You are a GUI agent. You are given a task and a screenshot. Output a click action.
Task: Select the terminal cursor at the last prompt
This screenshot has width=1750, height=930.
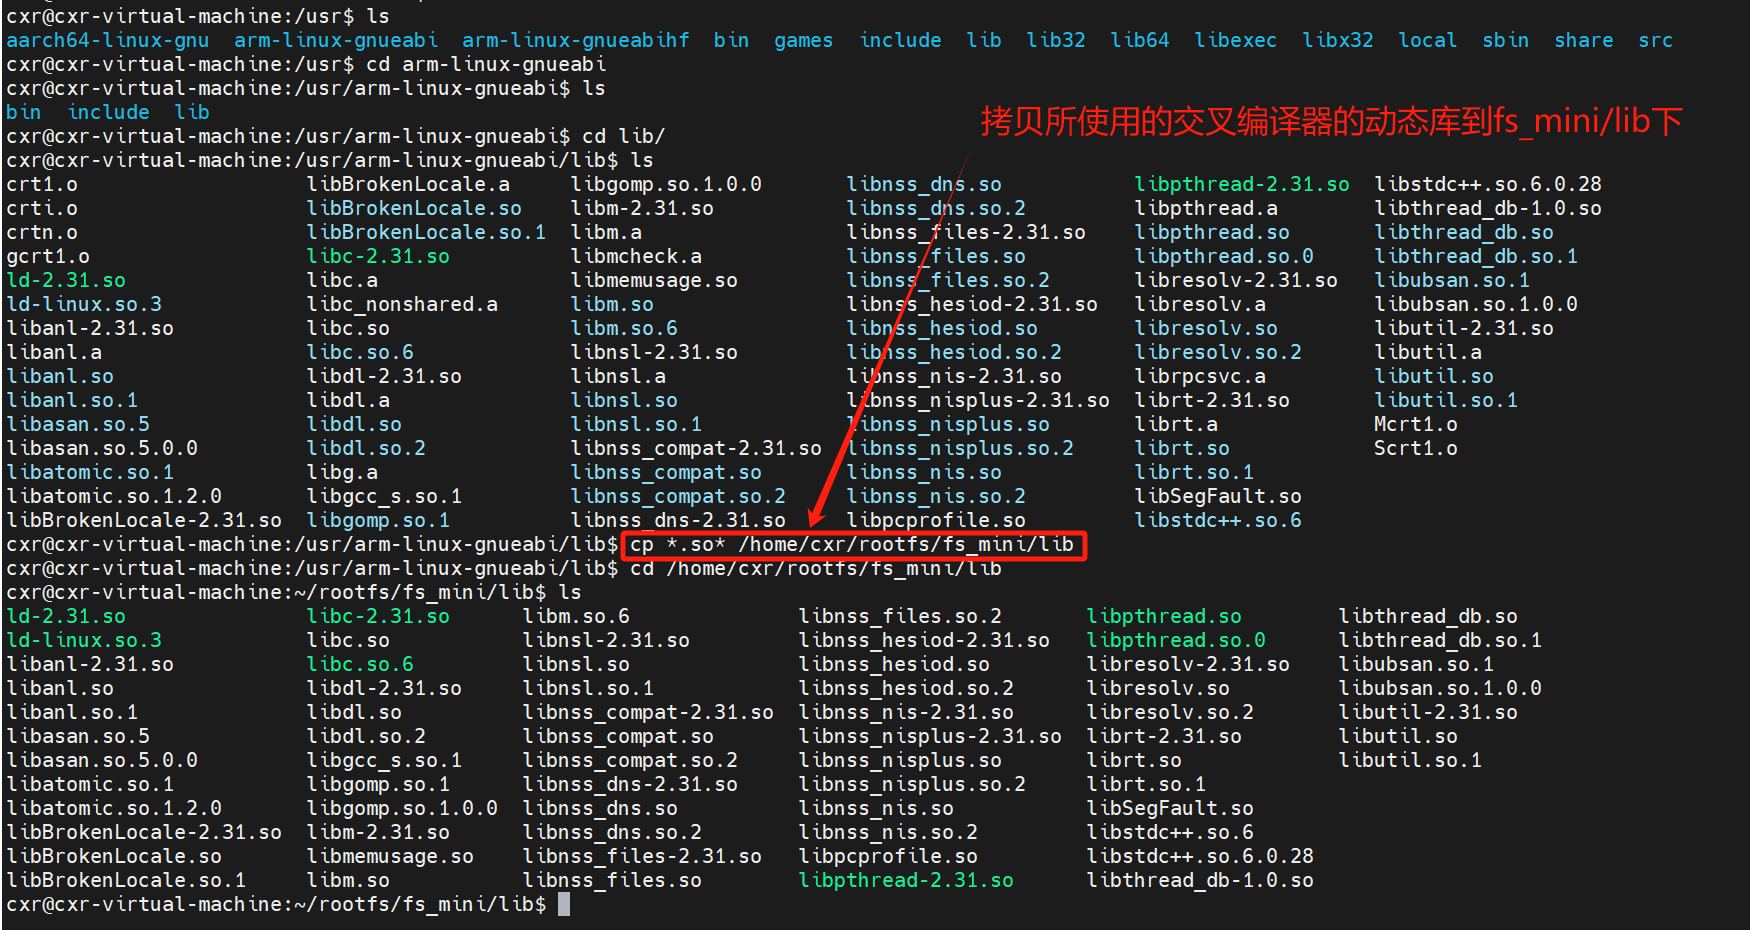coord(562,903)
